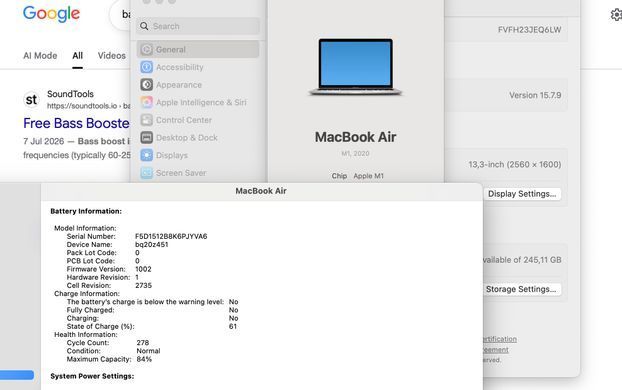Open Google settings gear icon
This screenshot has height=390, width=622.
tap(616, 15)
